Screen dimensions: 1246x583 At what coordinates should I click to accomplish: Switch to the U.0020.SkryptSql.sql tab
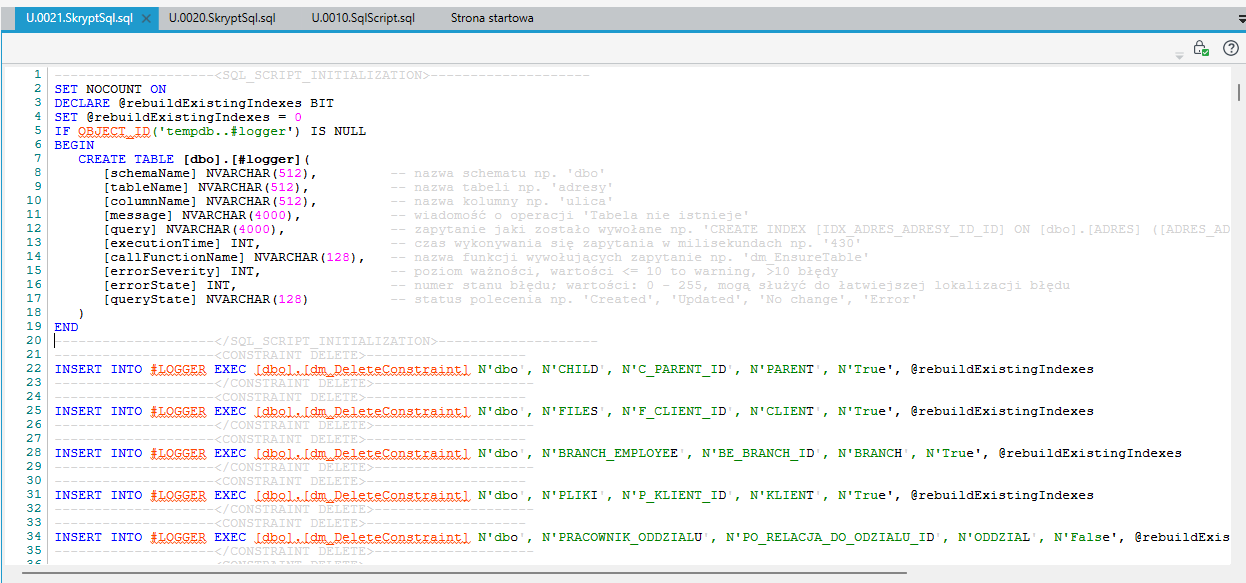[222, 19]
